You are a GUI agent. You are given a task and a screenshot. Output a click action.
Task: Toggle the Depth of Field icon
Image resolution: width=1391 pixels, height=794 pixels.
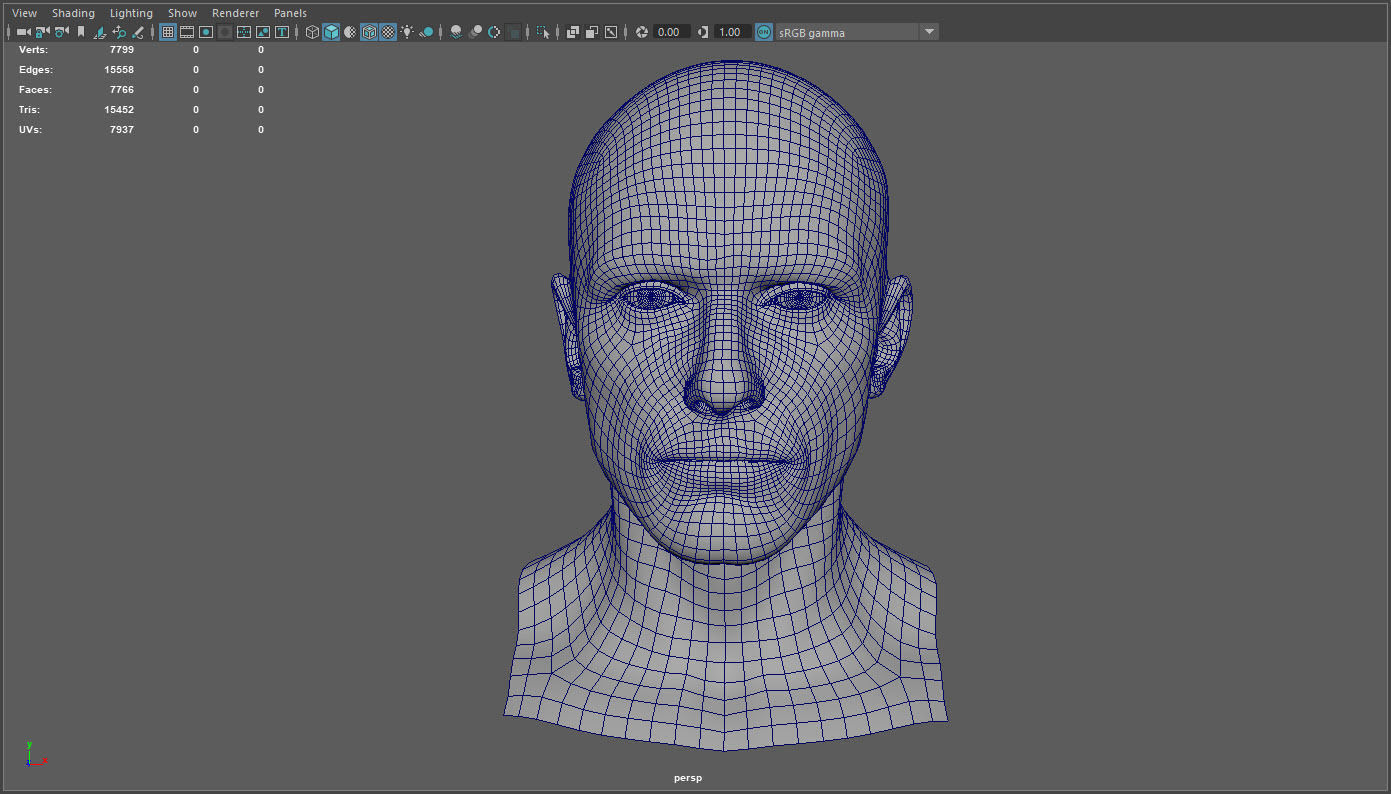pyautogui.click(x=513, y=32)
